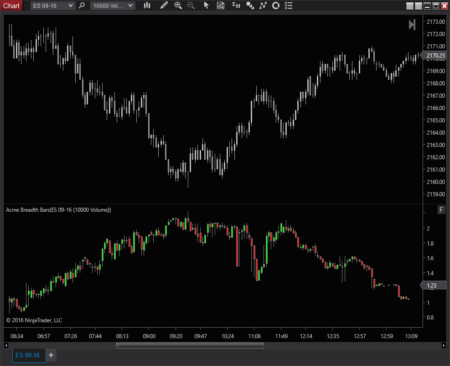
Task: Add a new tab with plus button
Action: (x=51, y=355)
